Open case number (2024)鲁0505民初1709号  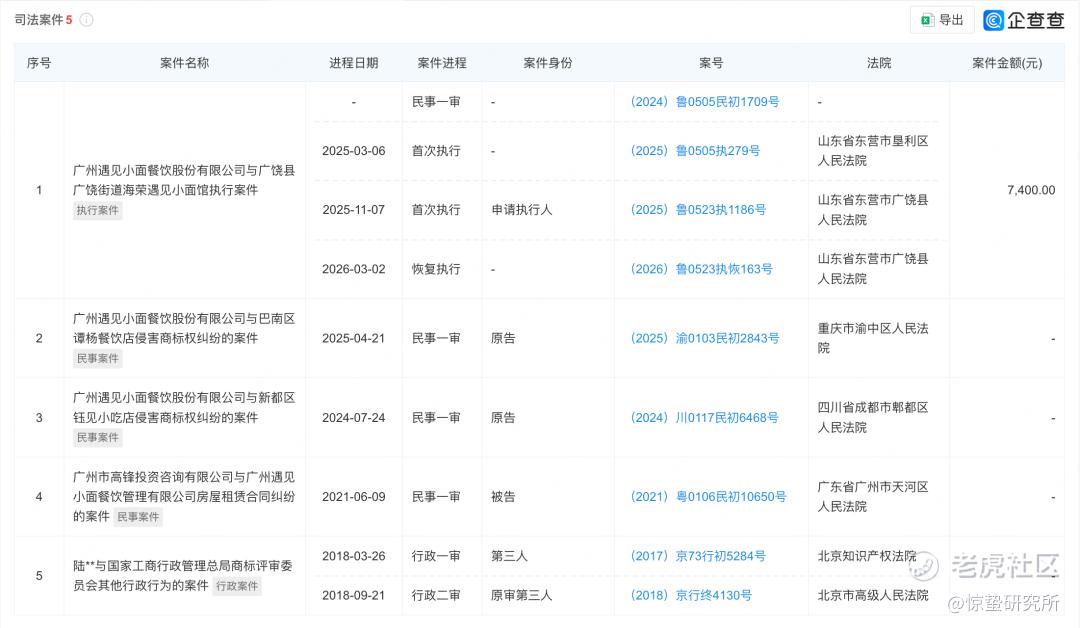(x=705, y=102)
